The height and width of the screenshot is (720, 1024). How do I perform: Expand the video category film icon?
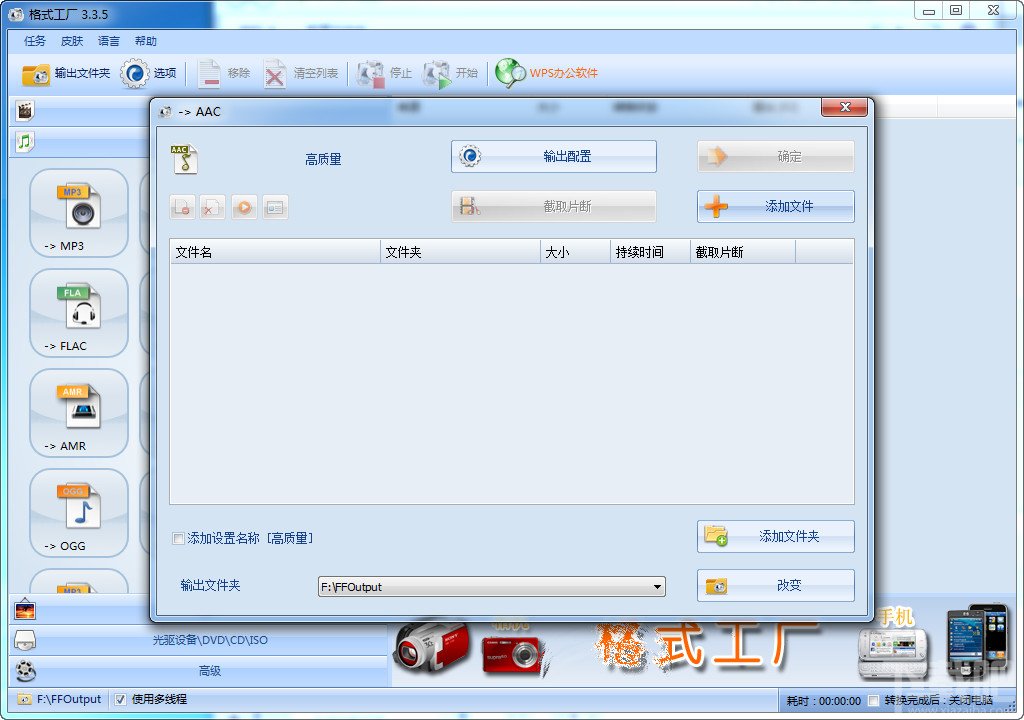pyautogui.click(x=25, y=110)
